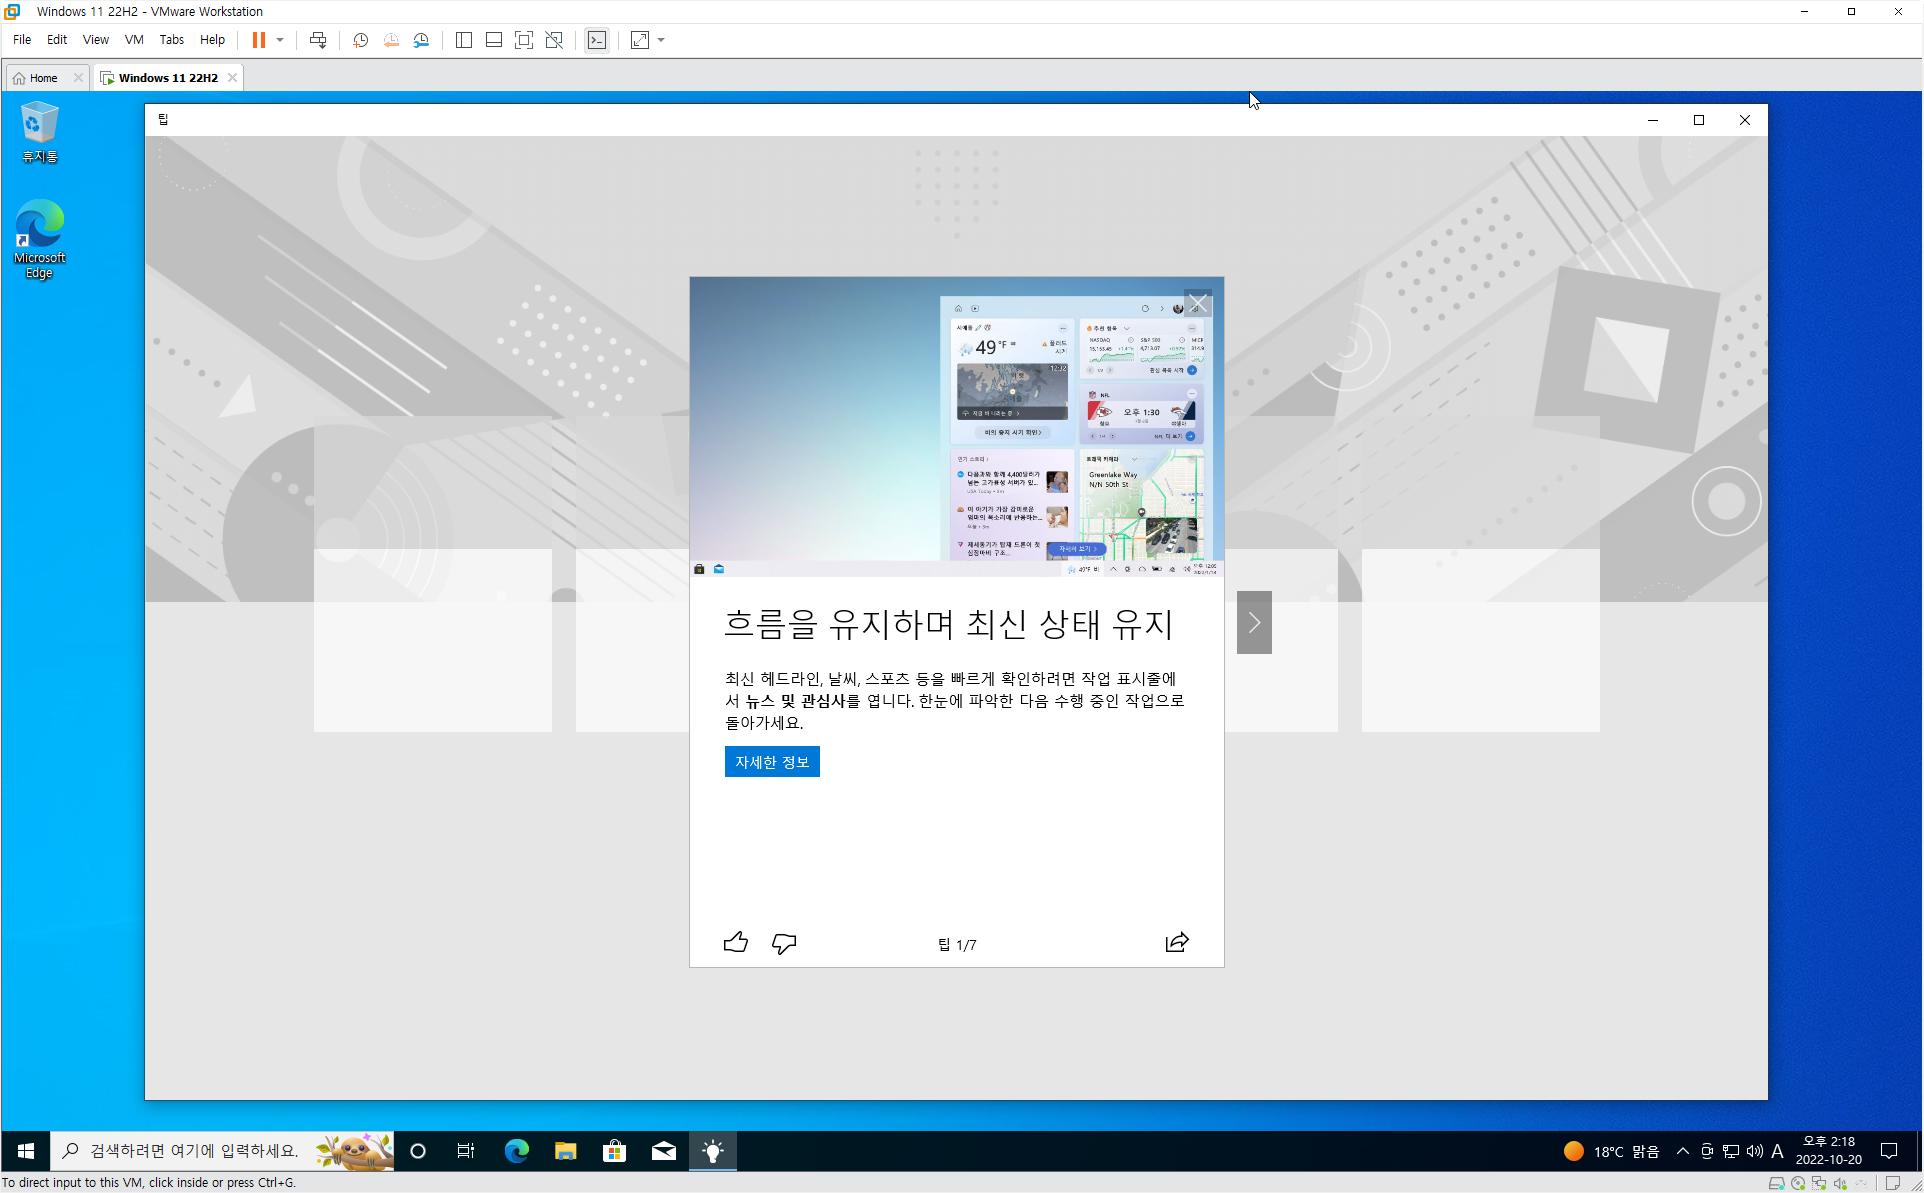Switch to the Home tab
Screen dimensions: 1924x1193
tap(43, 78)
